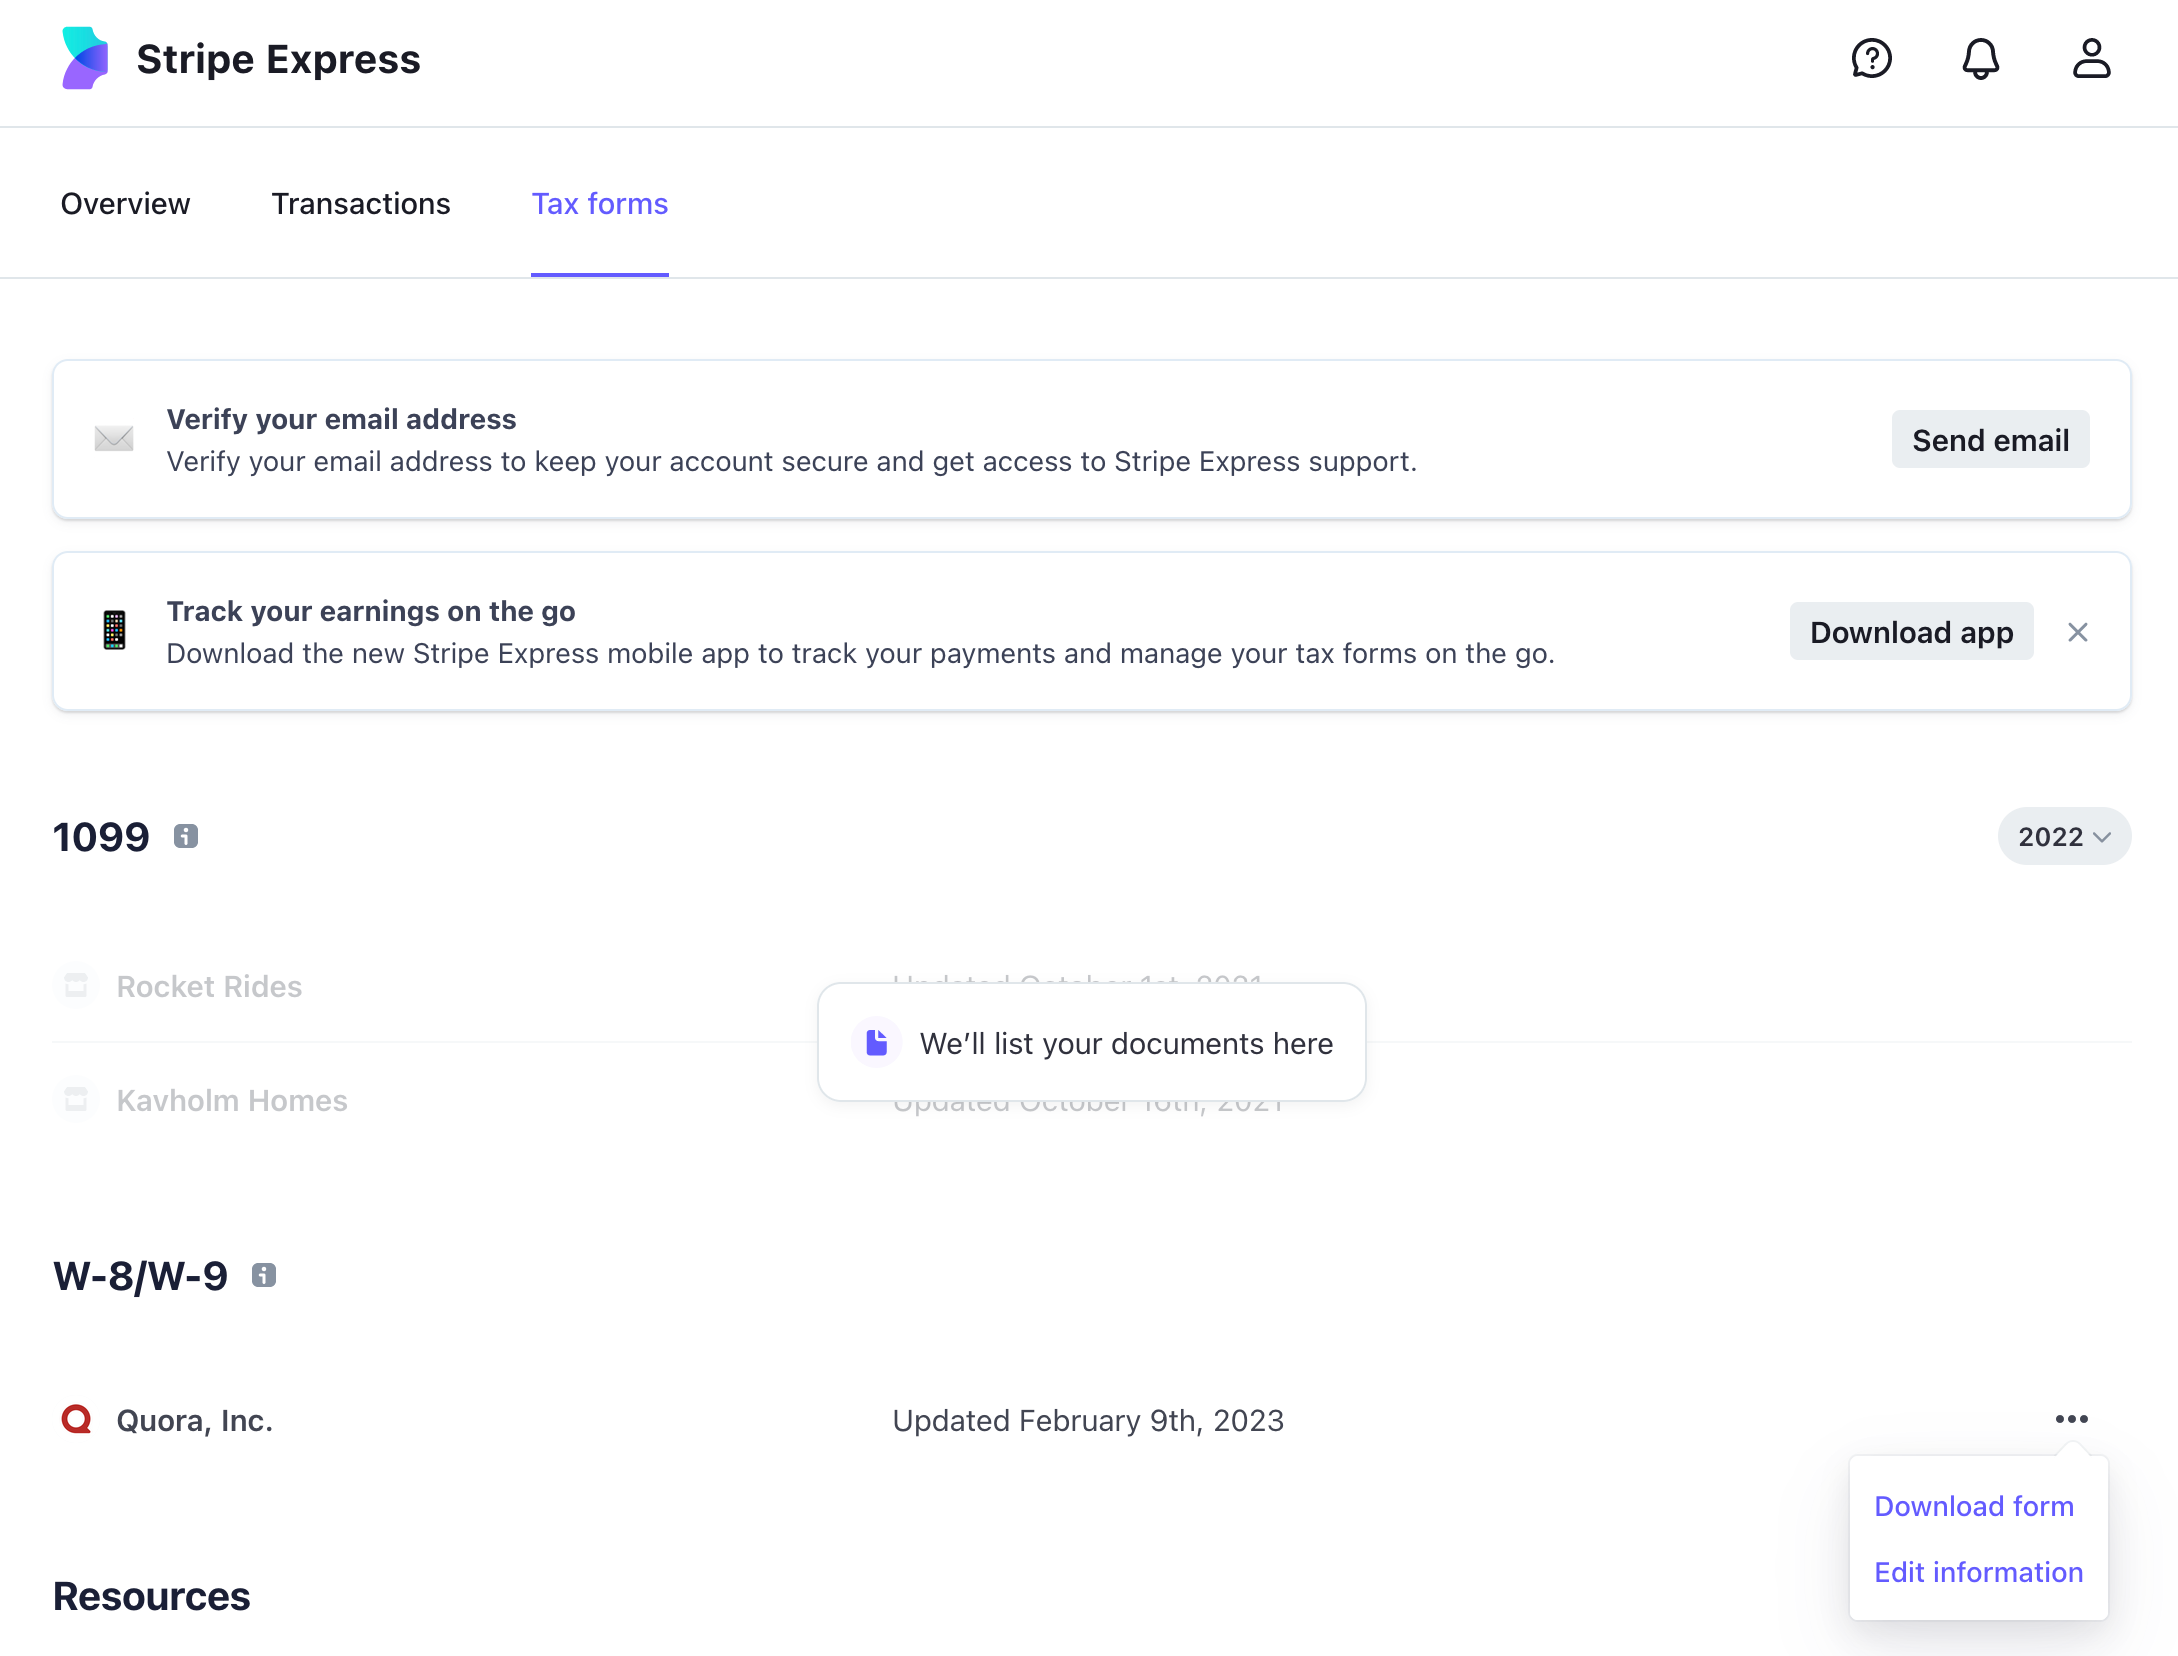Click the Stripe Express logo icon
Screen dimensions: 2178x1656
click(85, 59)
